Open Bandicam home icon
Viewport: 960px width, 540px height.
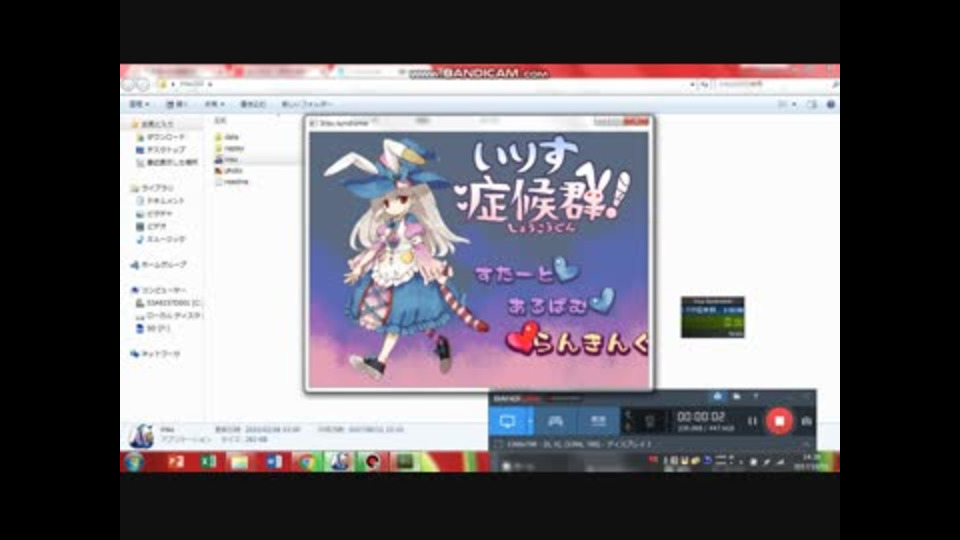click(718, 397)
